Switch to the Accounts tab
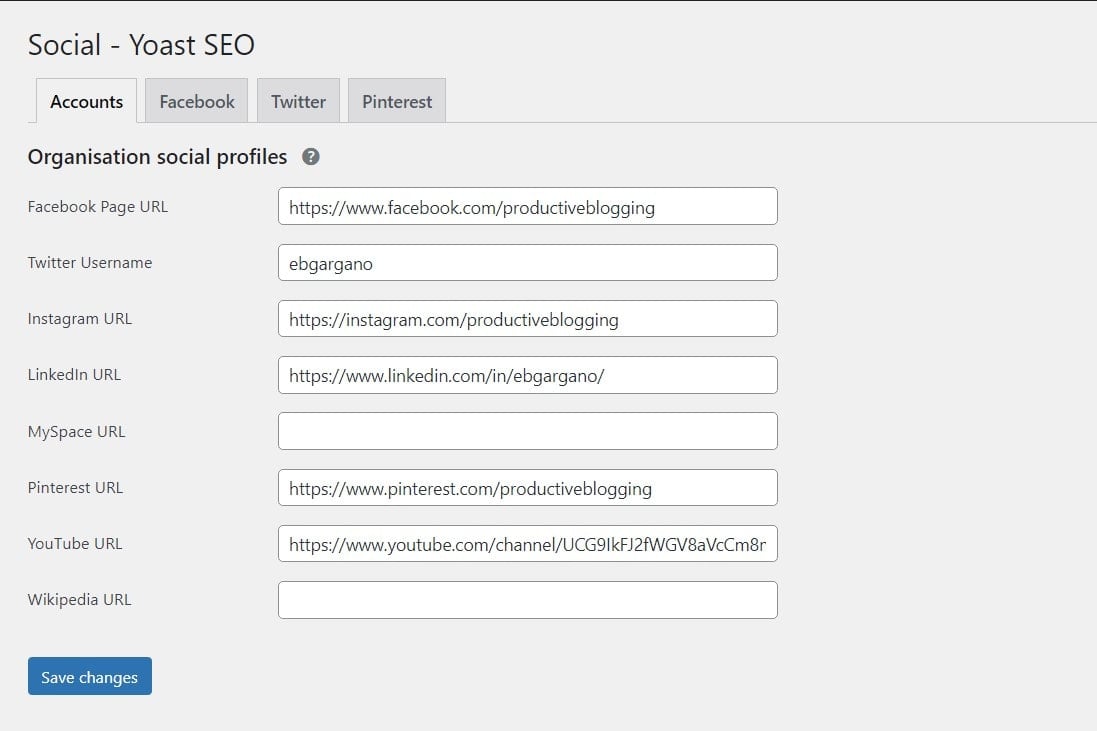Image resolution: width=1097 pixels, height=731 pixels. 86,101
